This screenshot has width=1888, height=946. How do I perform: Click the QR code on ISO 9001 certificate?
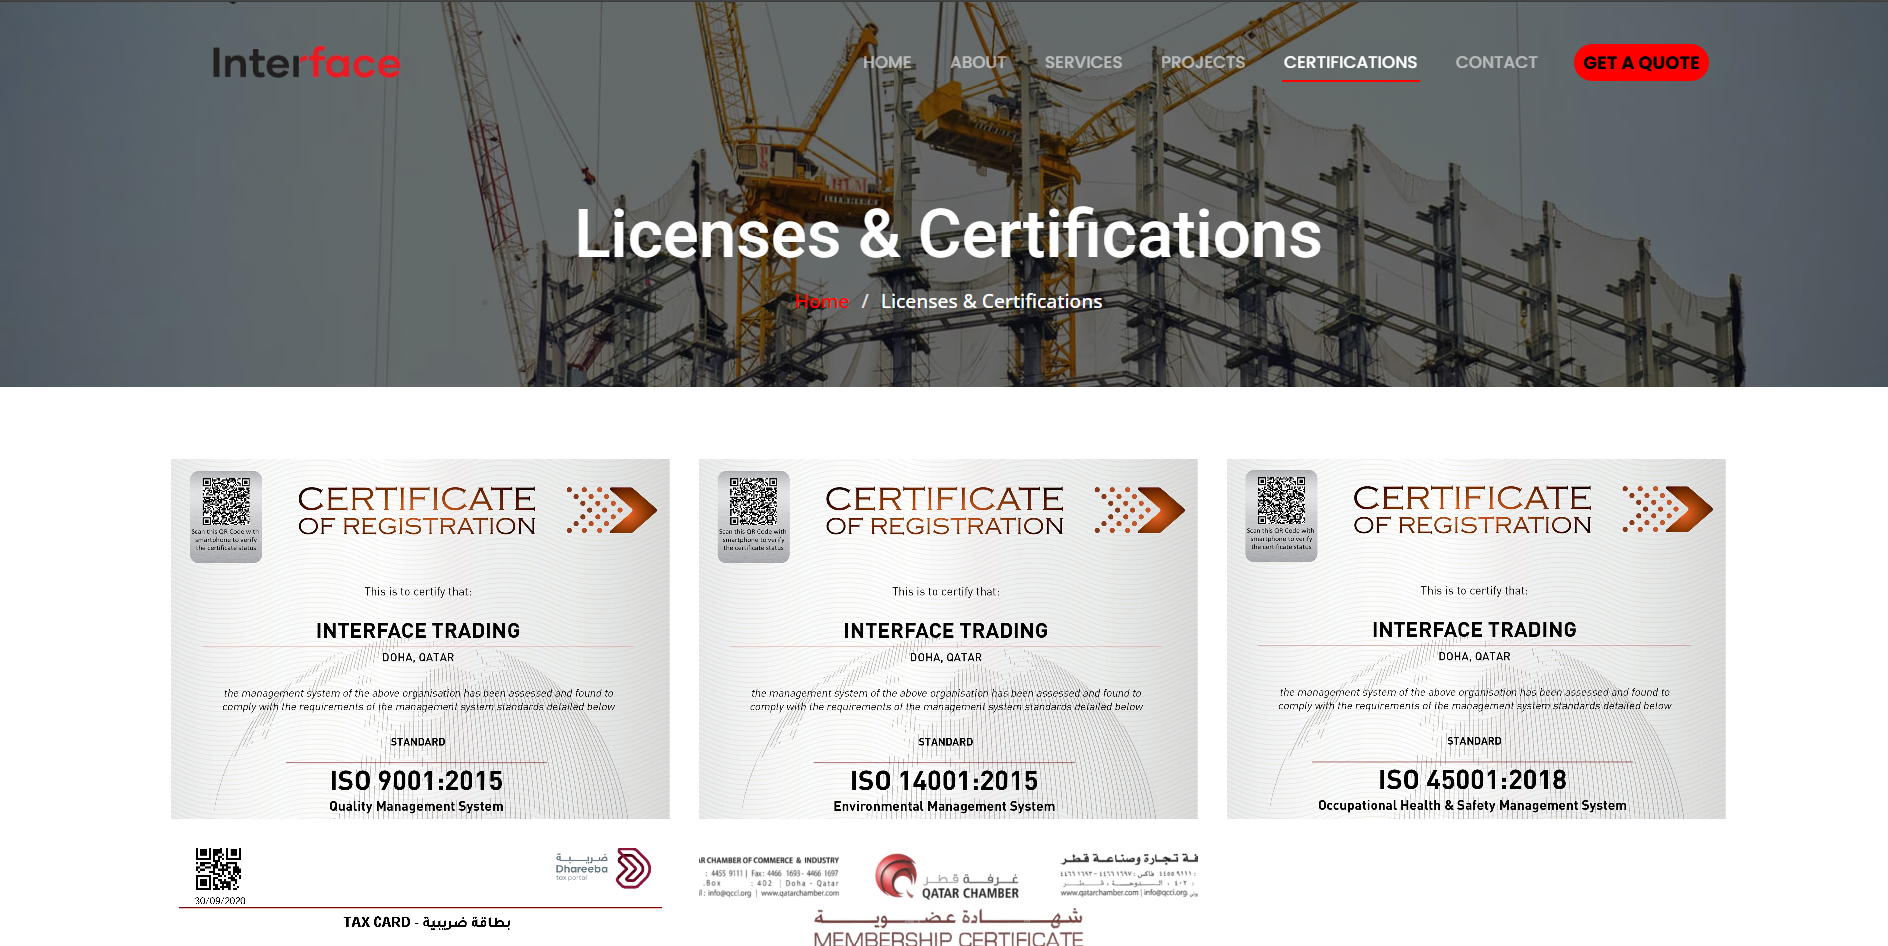(226, 501)
